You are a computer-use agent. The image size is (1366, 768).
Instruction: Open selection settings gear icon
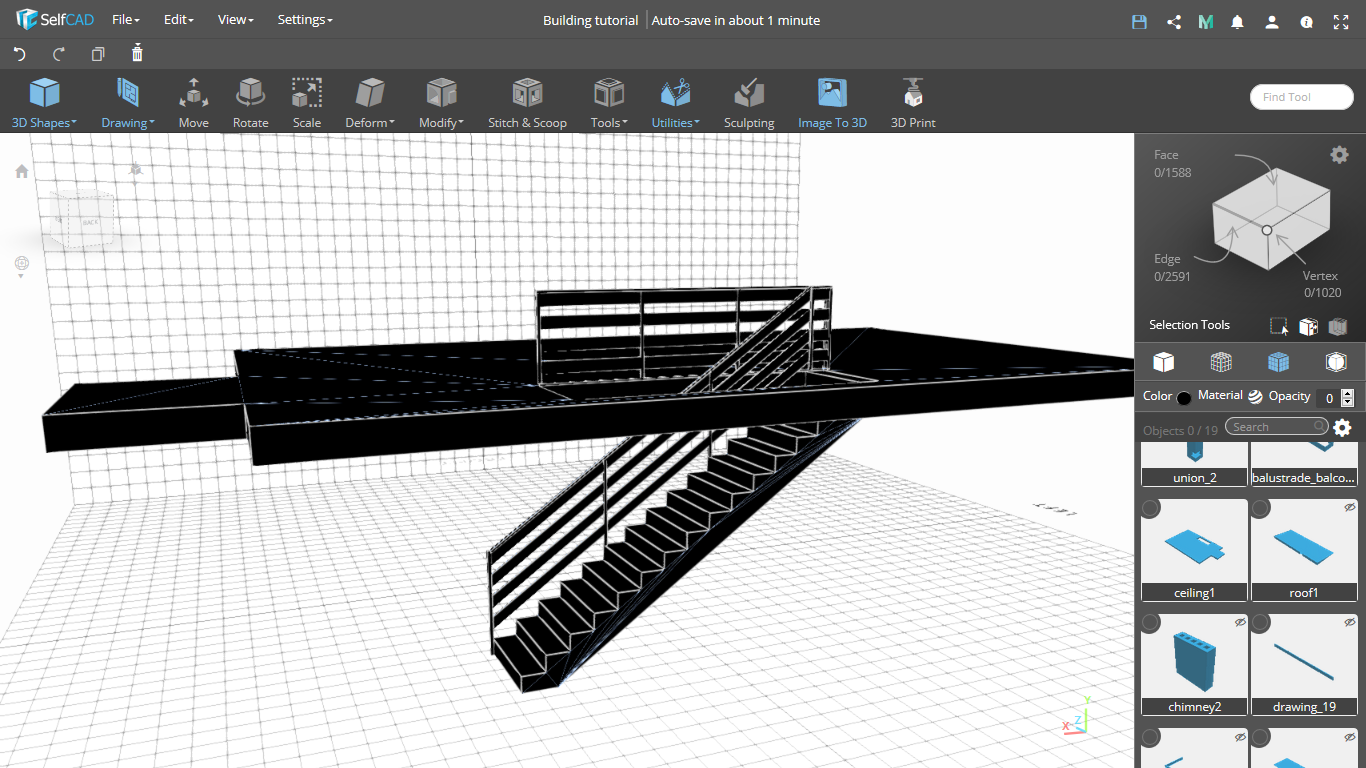(1339, 154)
